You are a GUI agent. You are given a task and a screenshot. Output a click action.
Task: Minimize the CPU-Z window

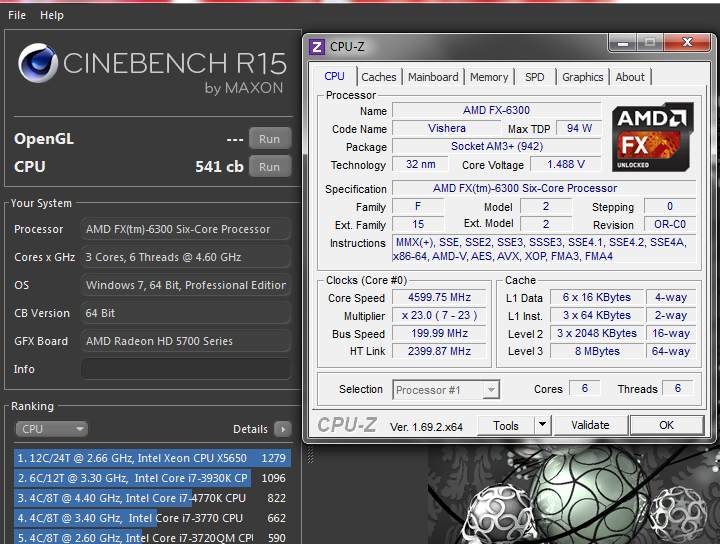pos(621,43)
